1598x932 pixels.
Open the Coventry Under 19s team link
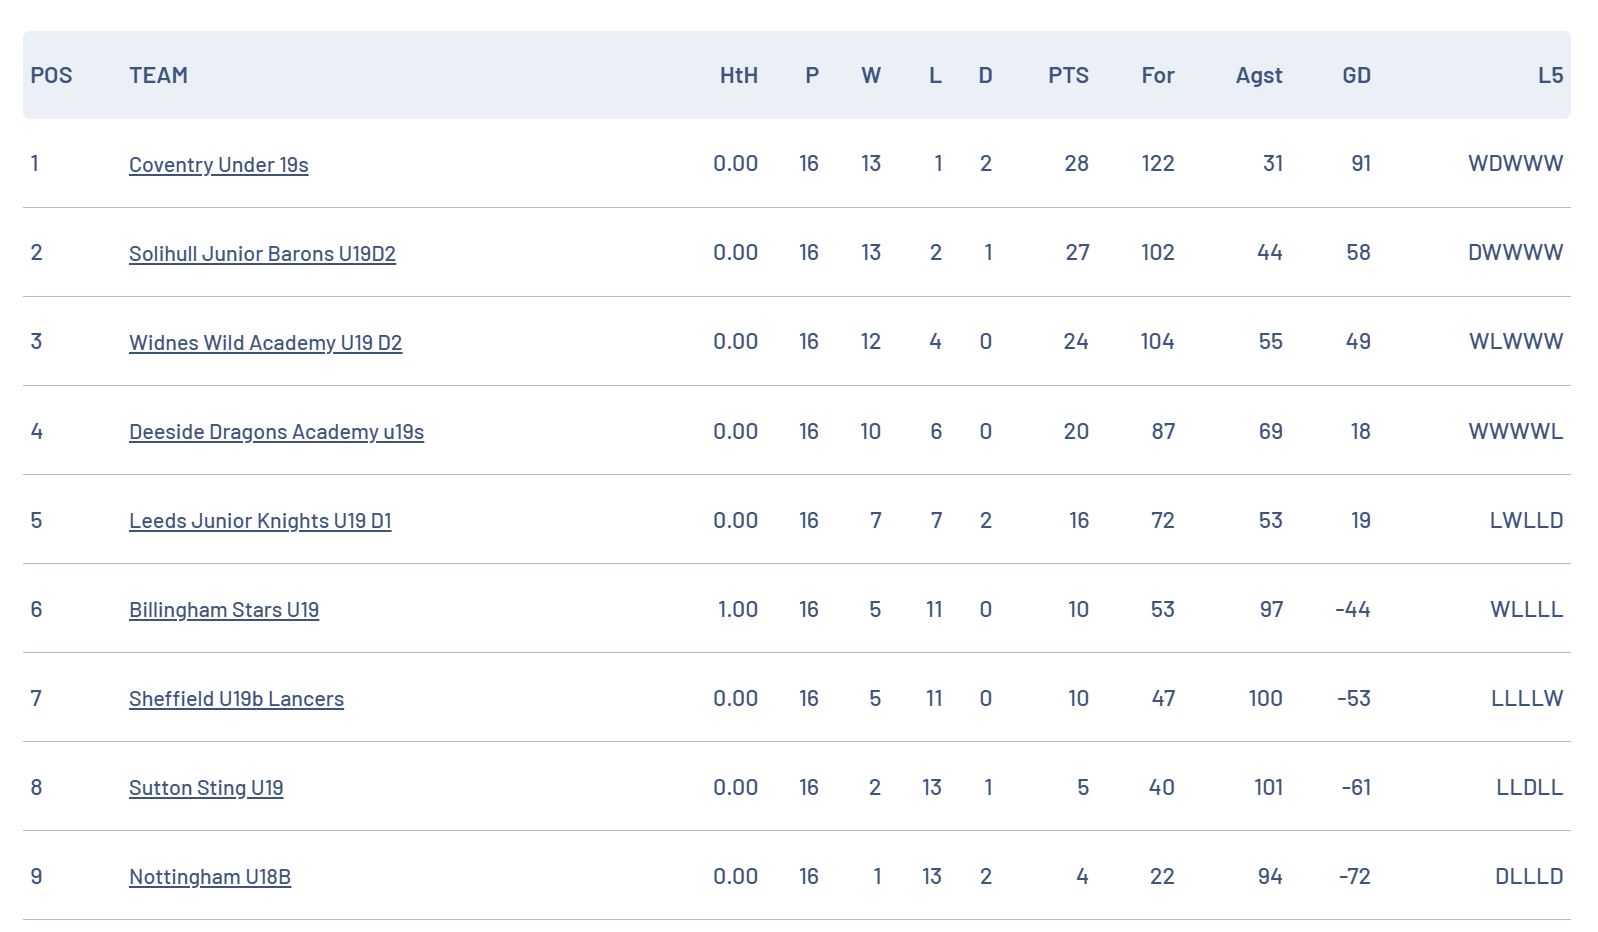[218, 165]
